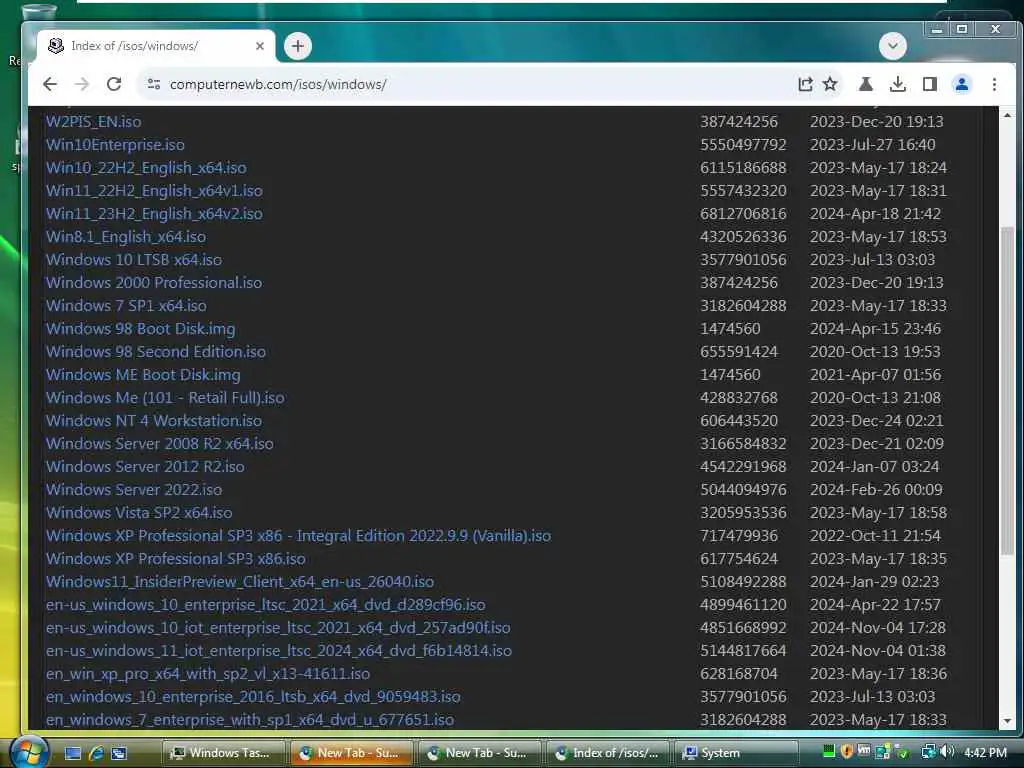
Task: Open the browser profile avatar
Action: click(x=961, y=84)
